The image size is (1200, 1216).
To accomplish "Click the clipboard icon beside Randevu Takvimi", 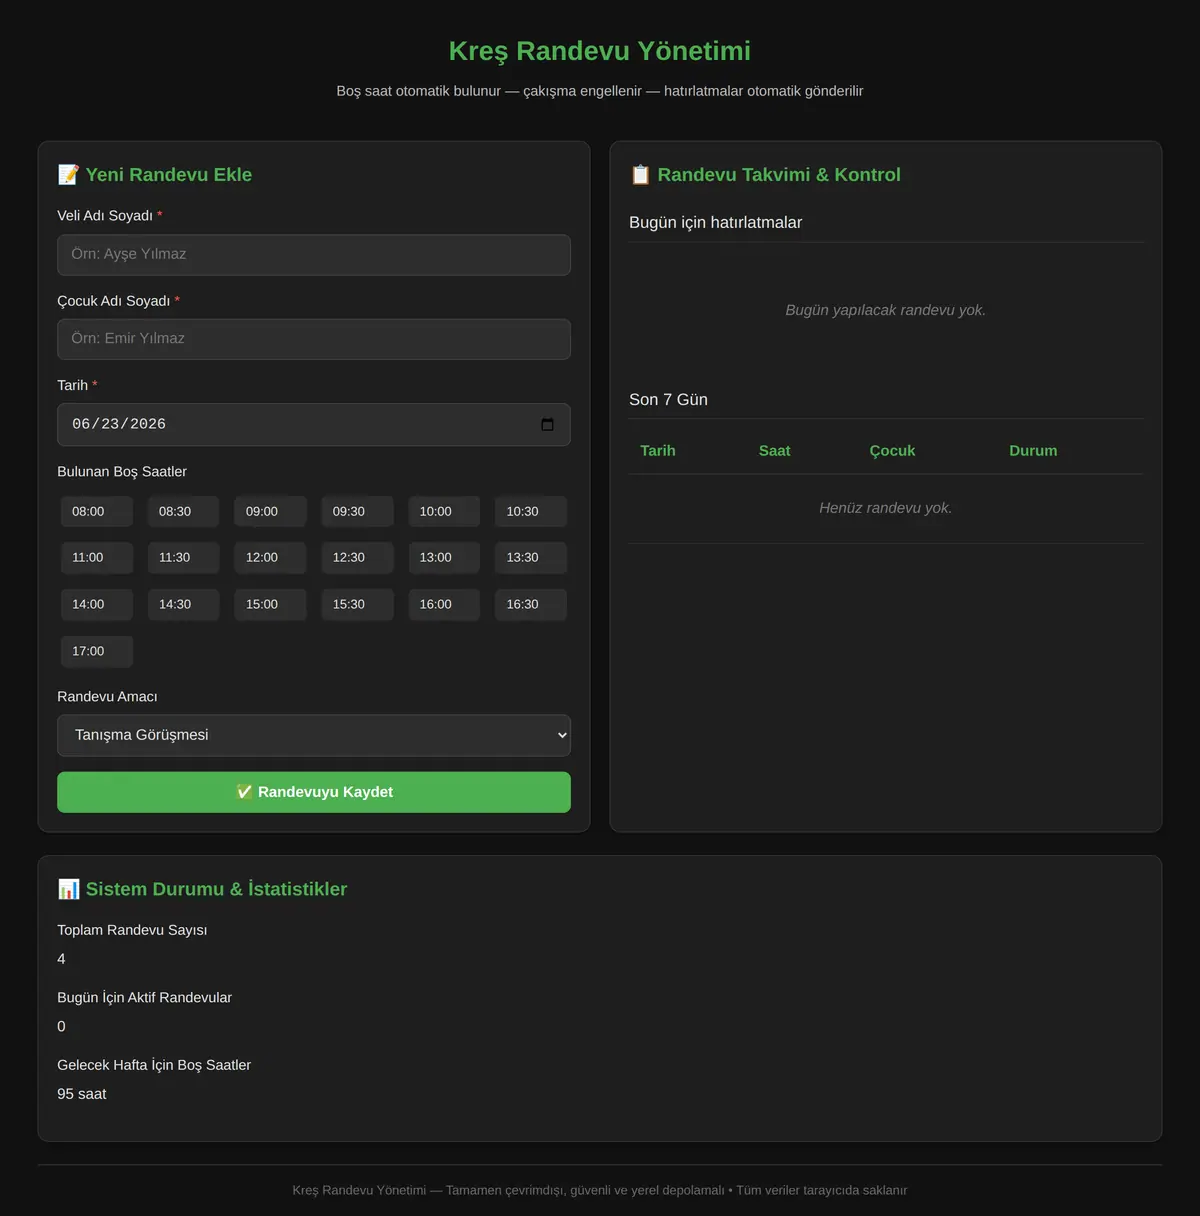I will [x=640, y=175].
